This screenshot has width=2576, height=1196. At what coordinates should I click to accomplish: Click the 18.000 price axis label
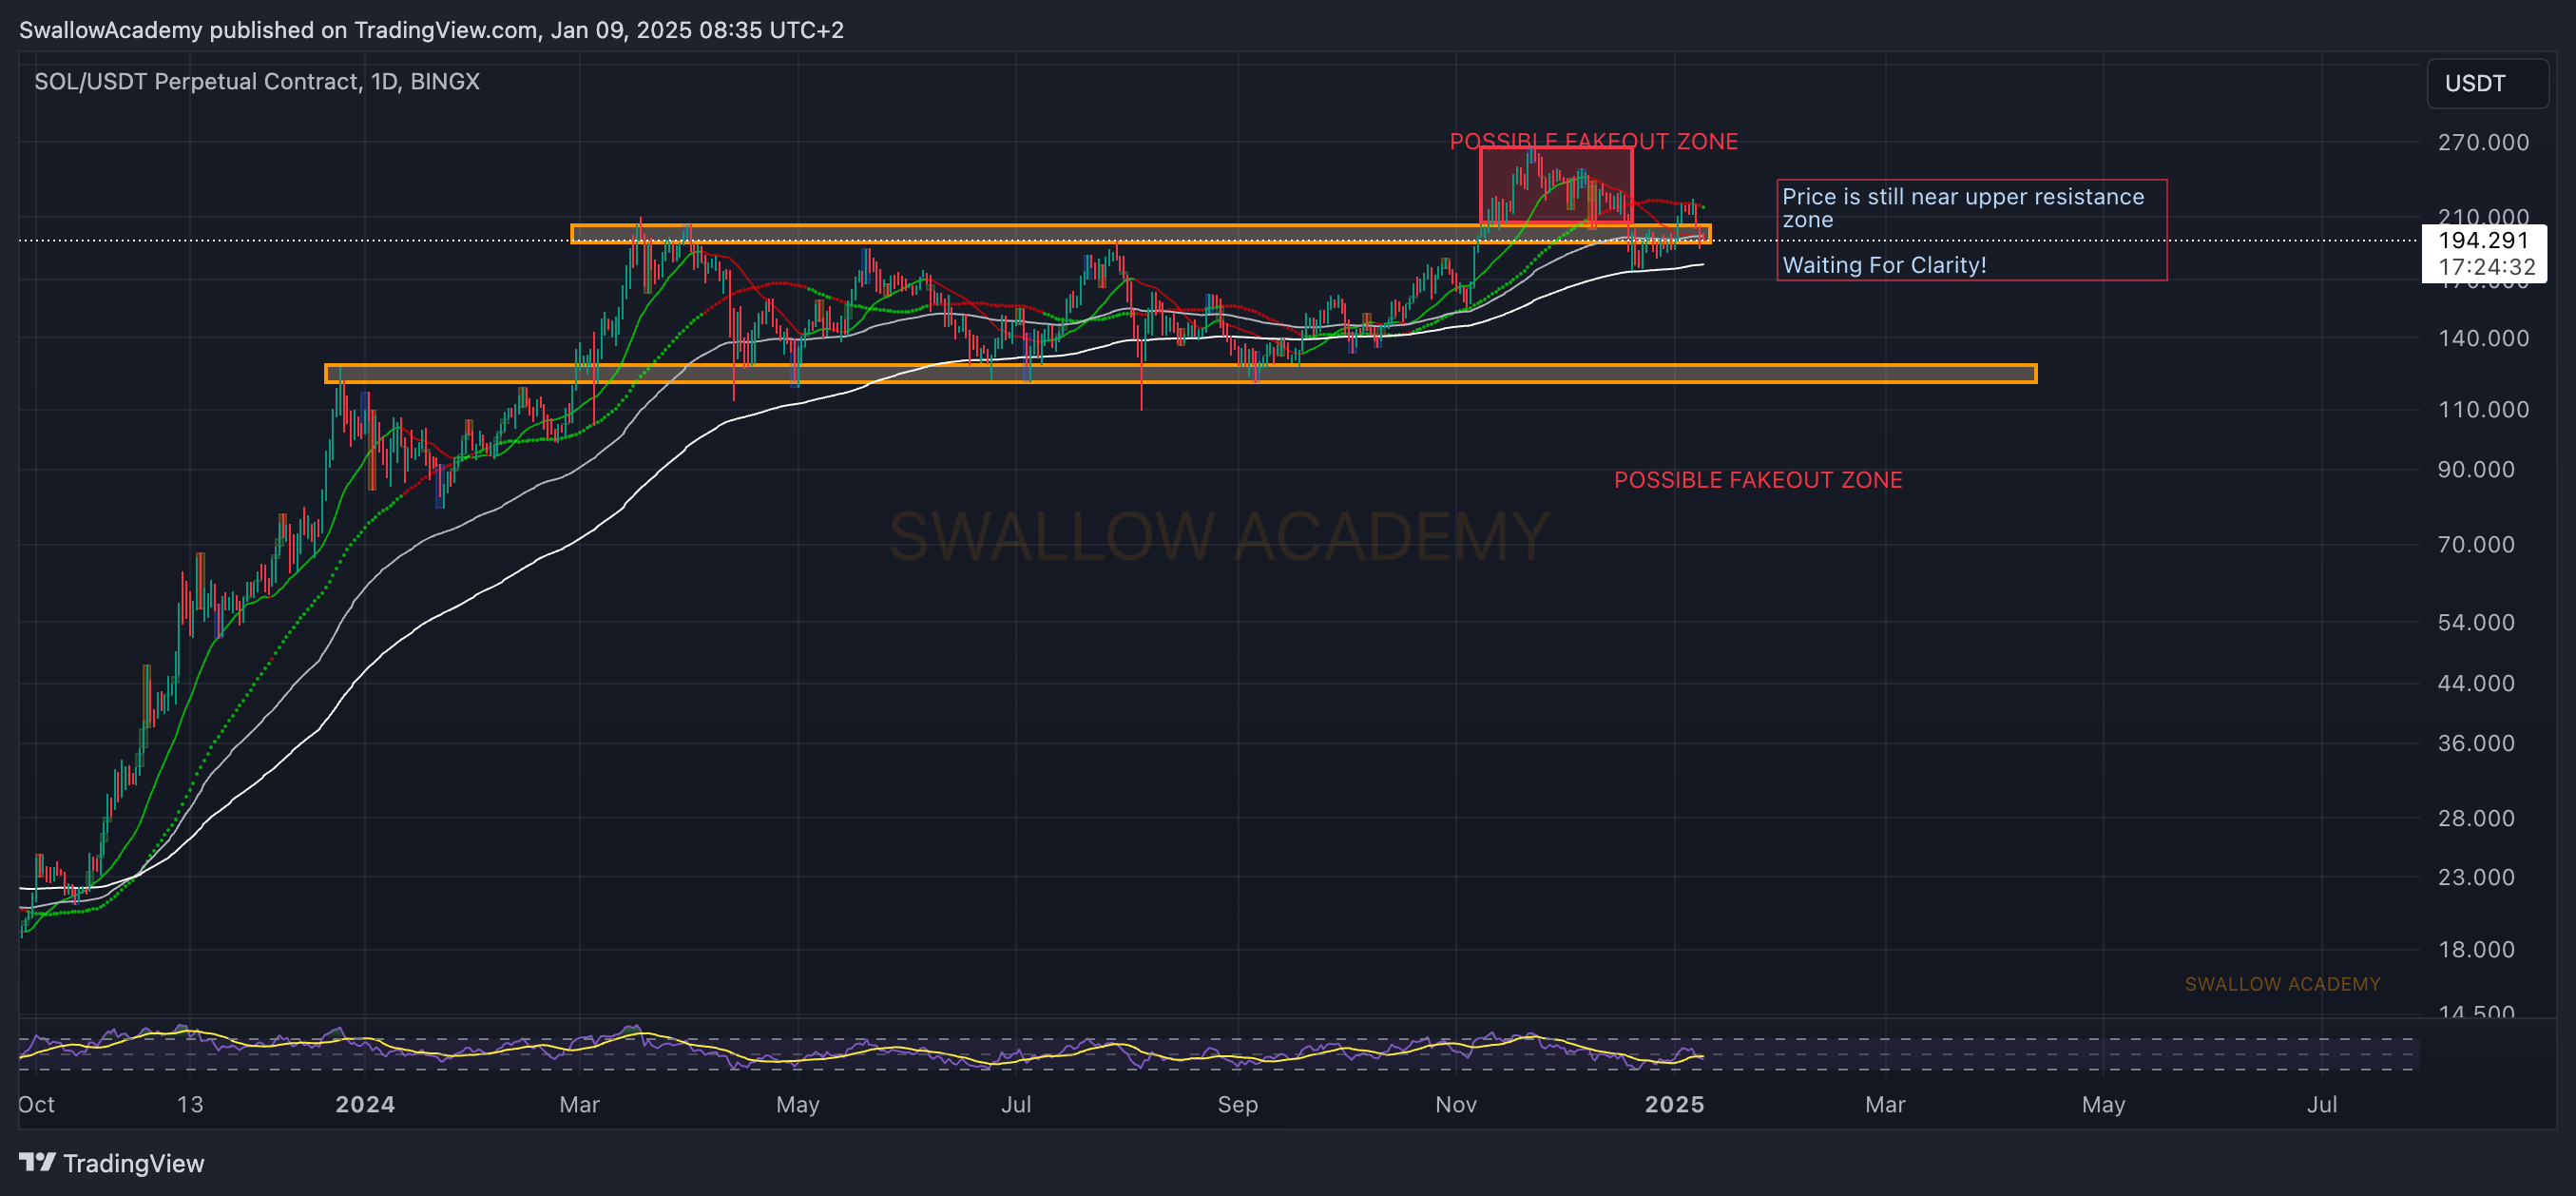click(2476, 949)
